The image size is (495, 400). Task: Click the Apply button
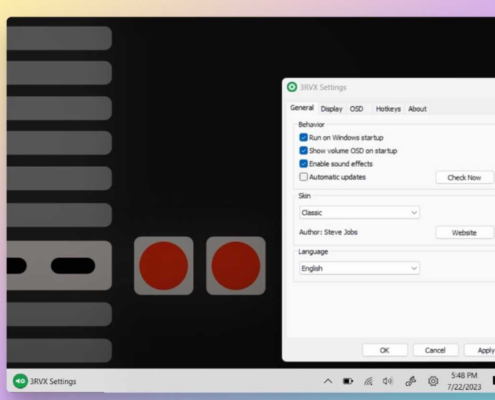[x=480, y=350]
